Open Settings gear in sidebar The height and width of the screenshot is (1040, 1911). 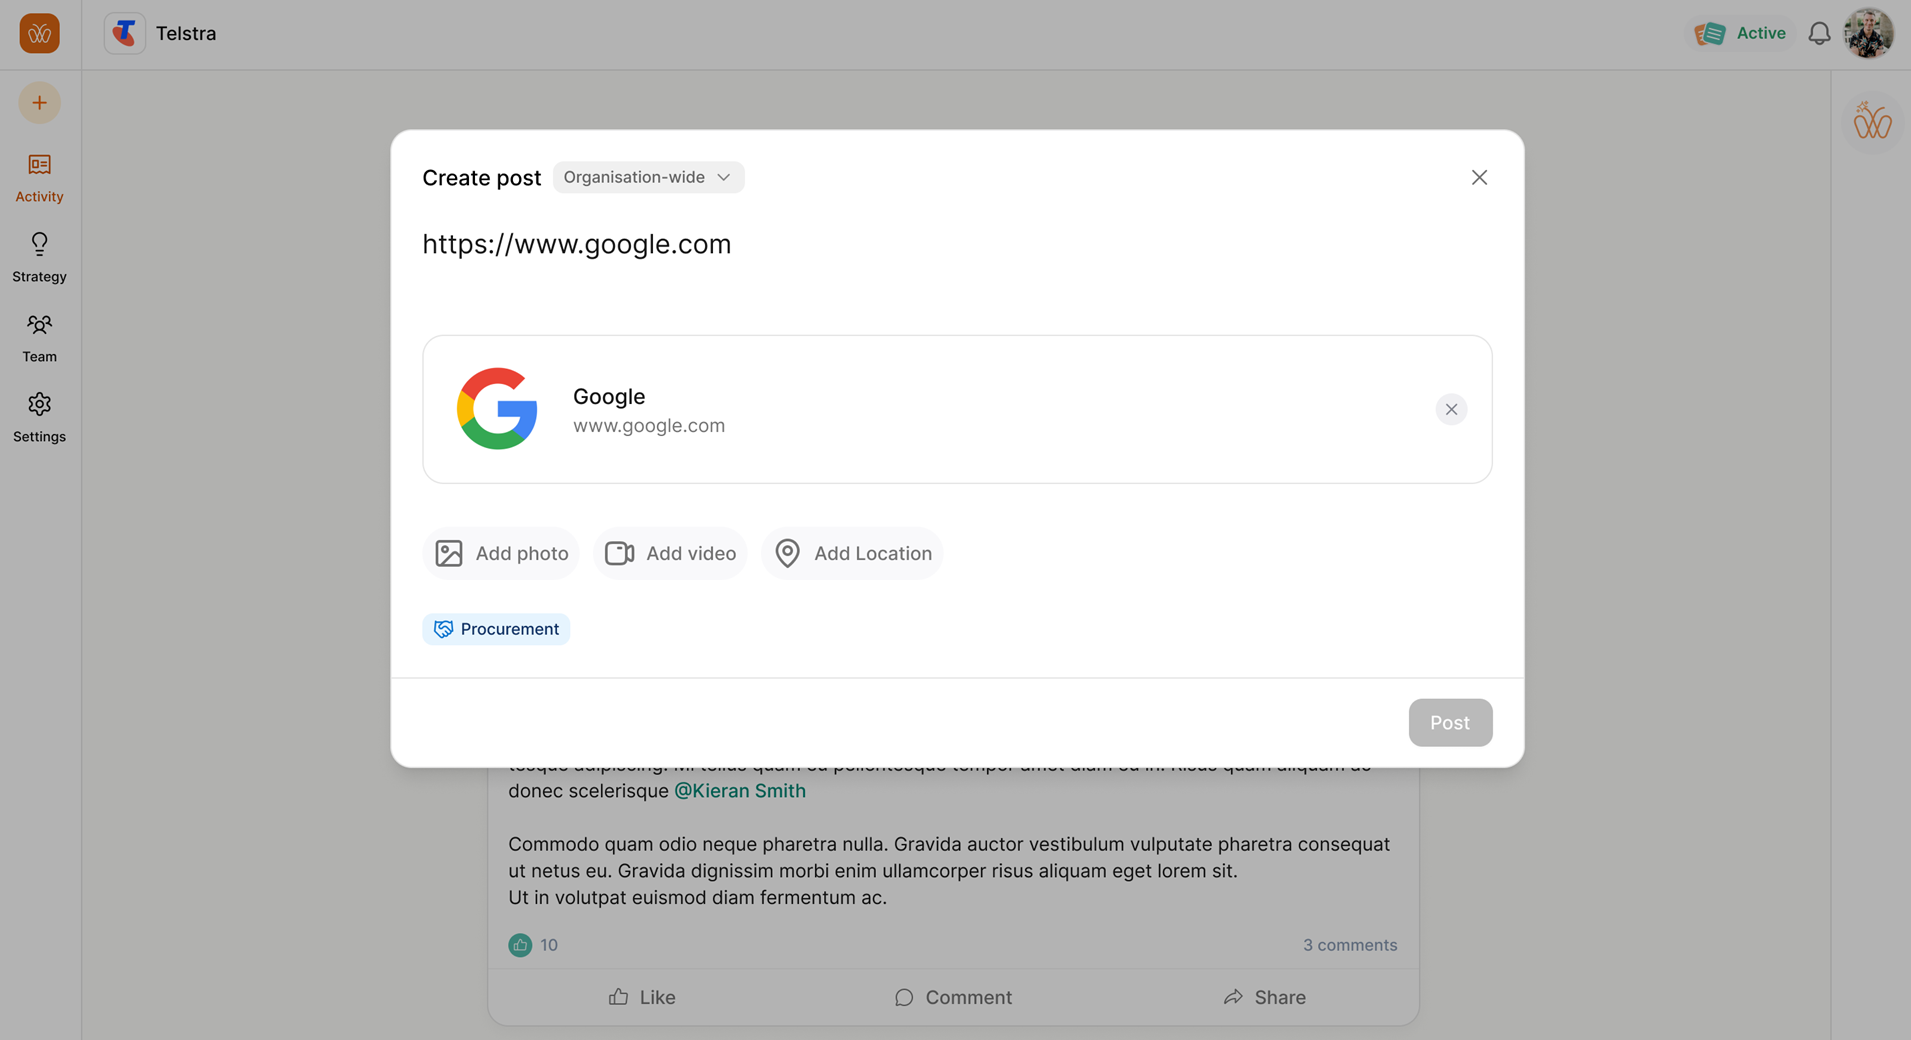click(x=39, y=417)
